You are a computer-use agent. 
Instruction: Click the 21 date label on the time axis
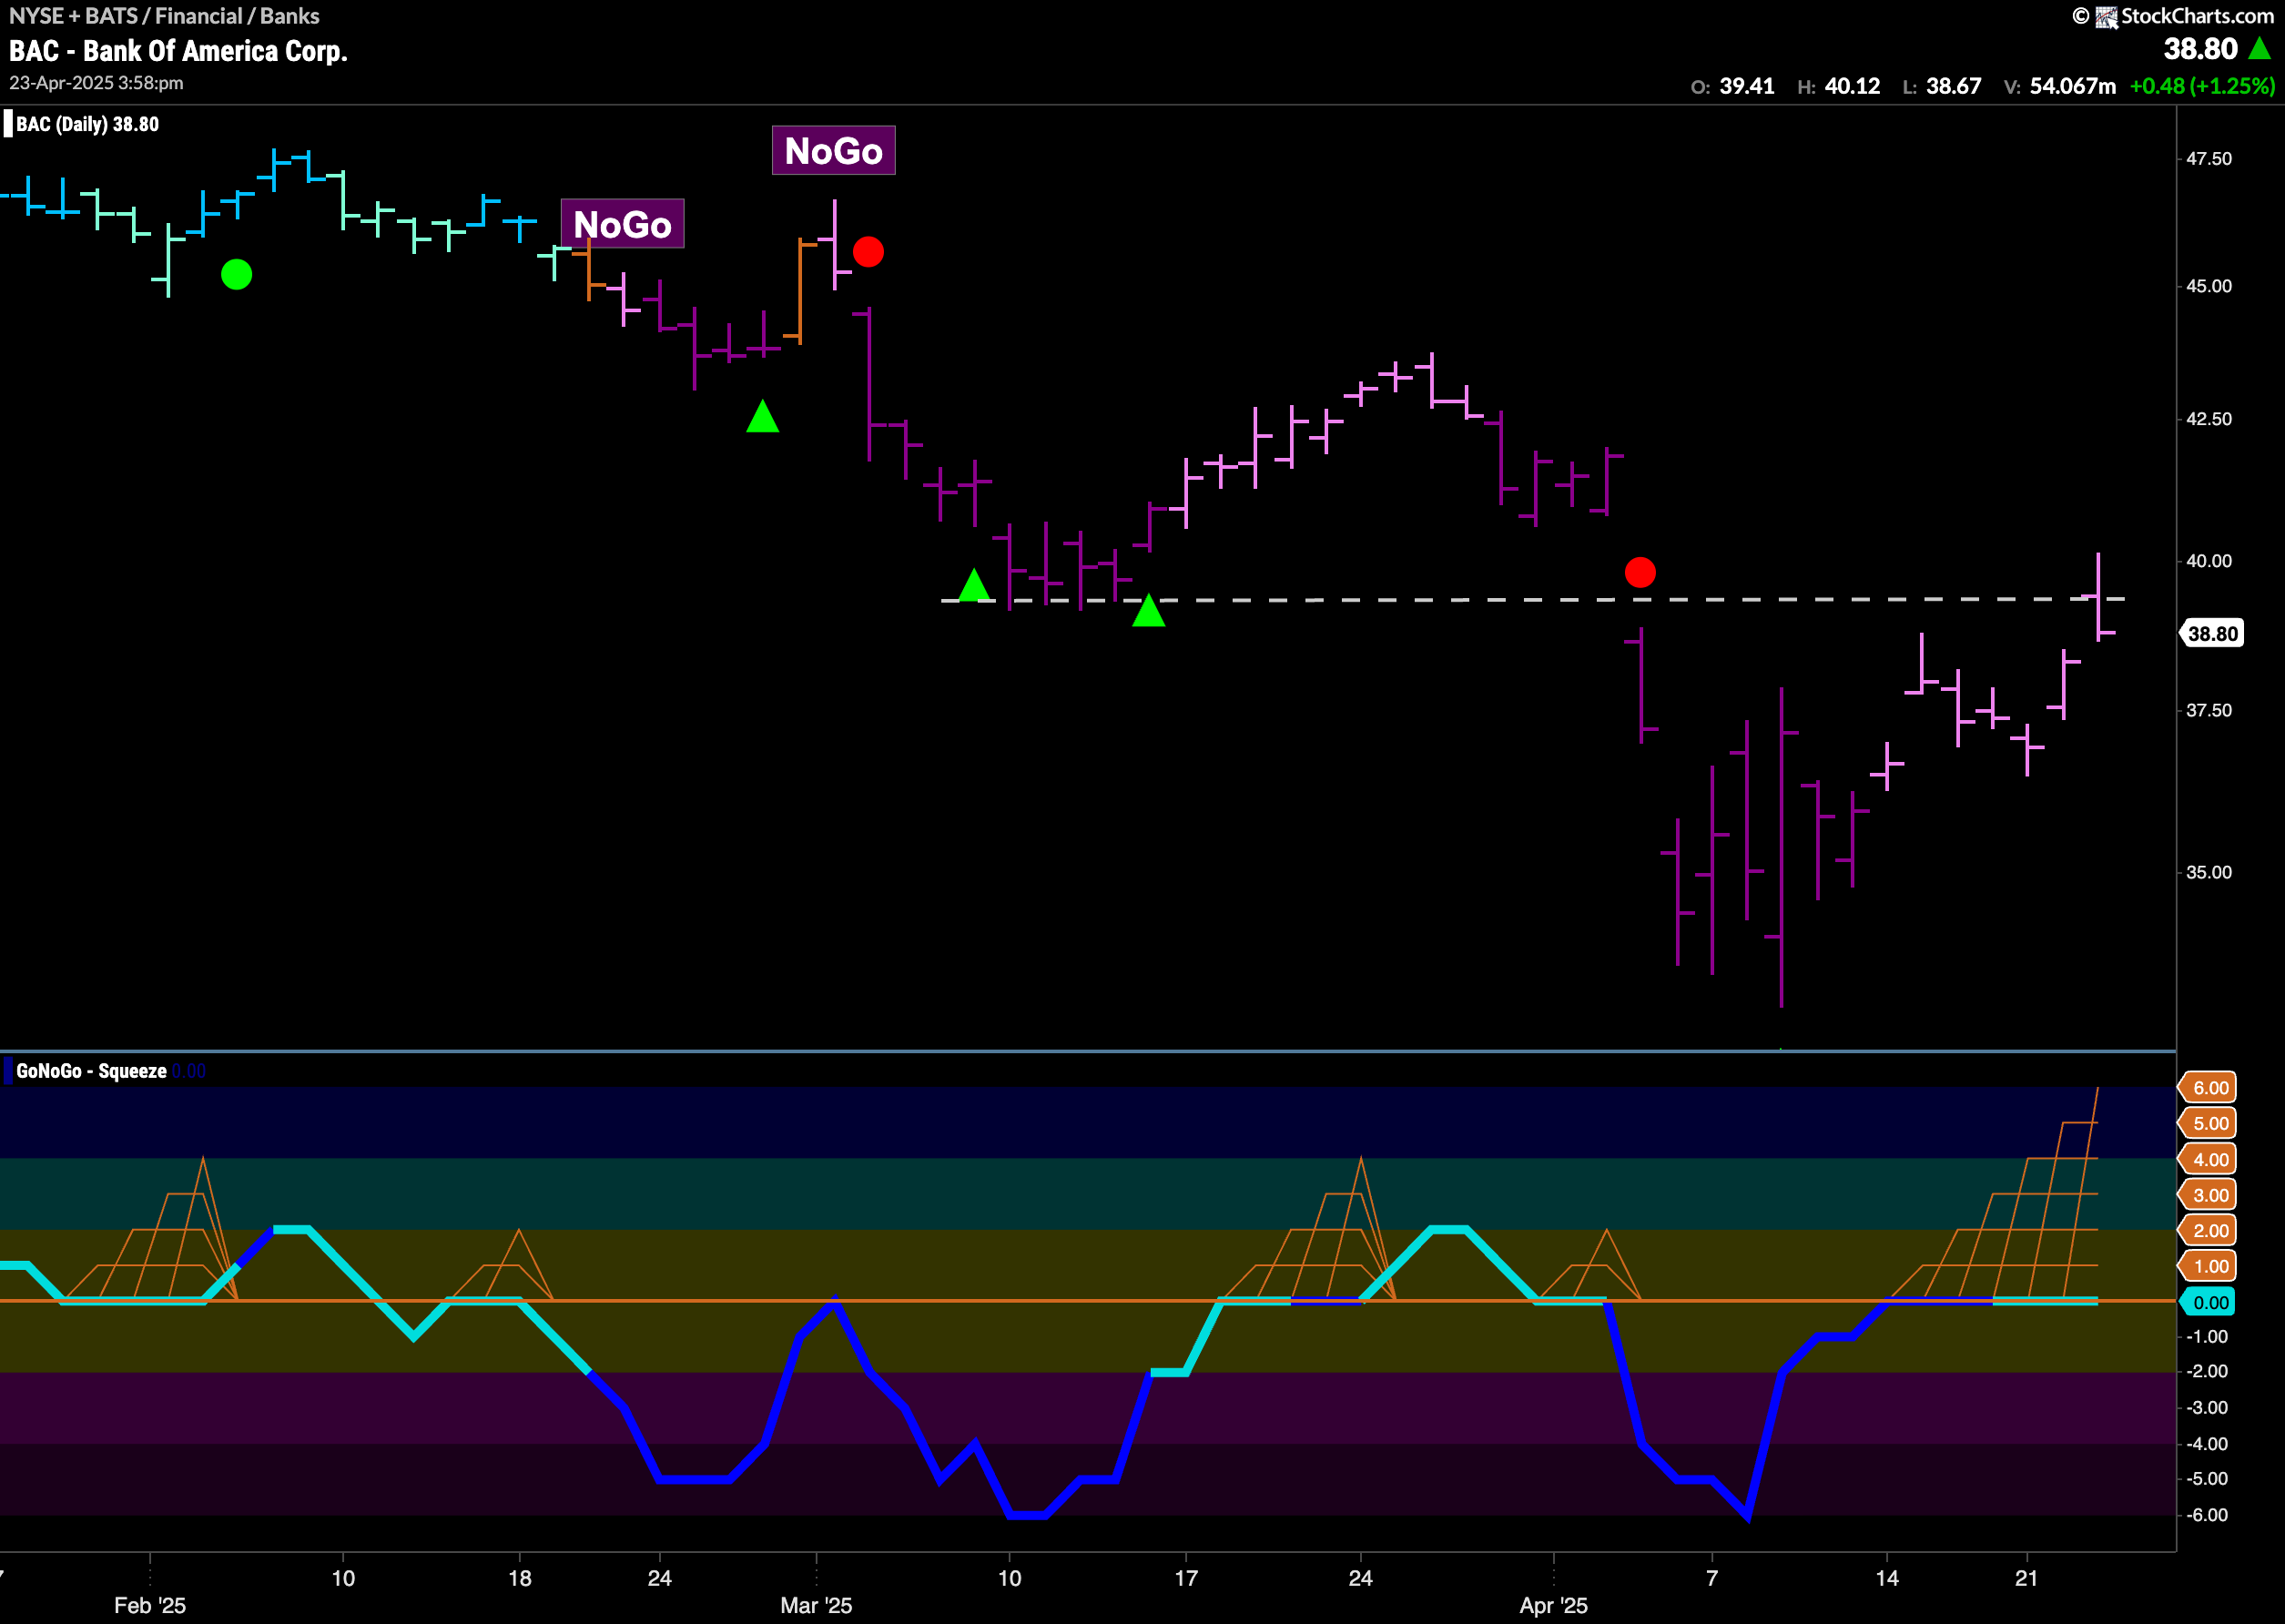[2026, 1578]
